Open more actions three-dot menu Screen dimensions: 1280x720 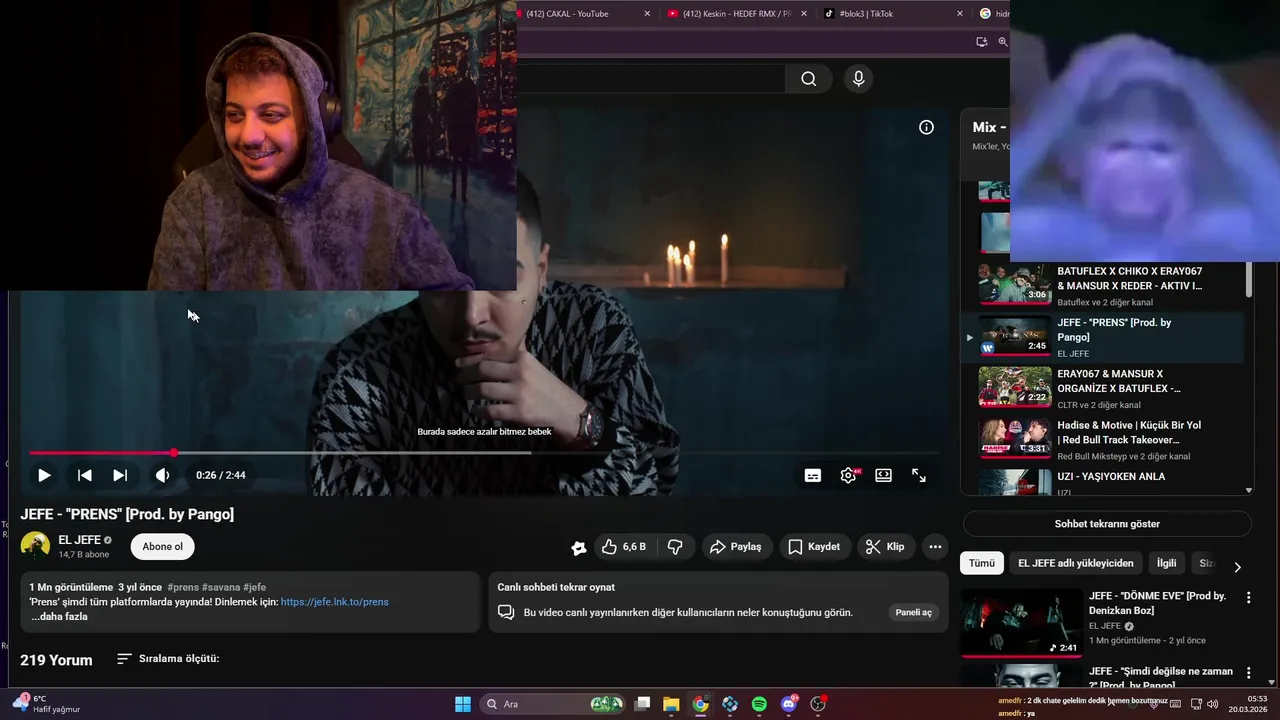(935, 547)
